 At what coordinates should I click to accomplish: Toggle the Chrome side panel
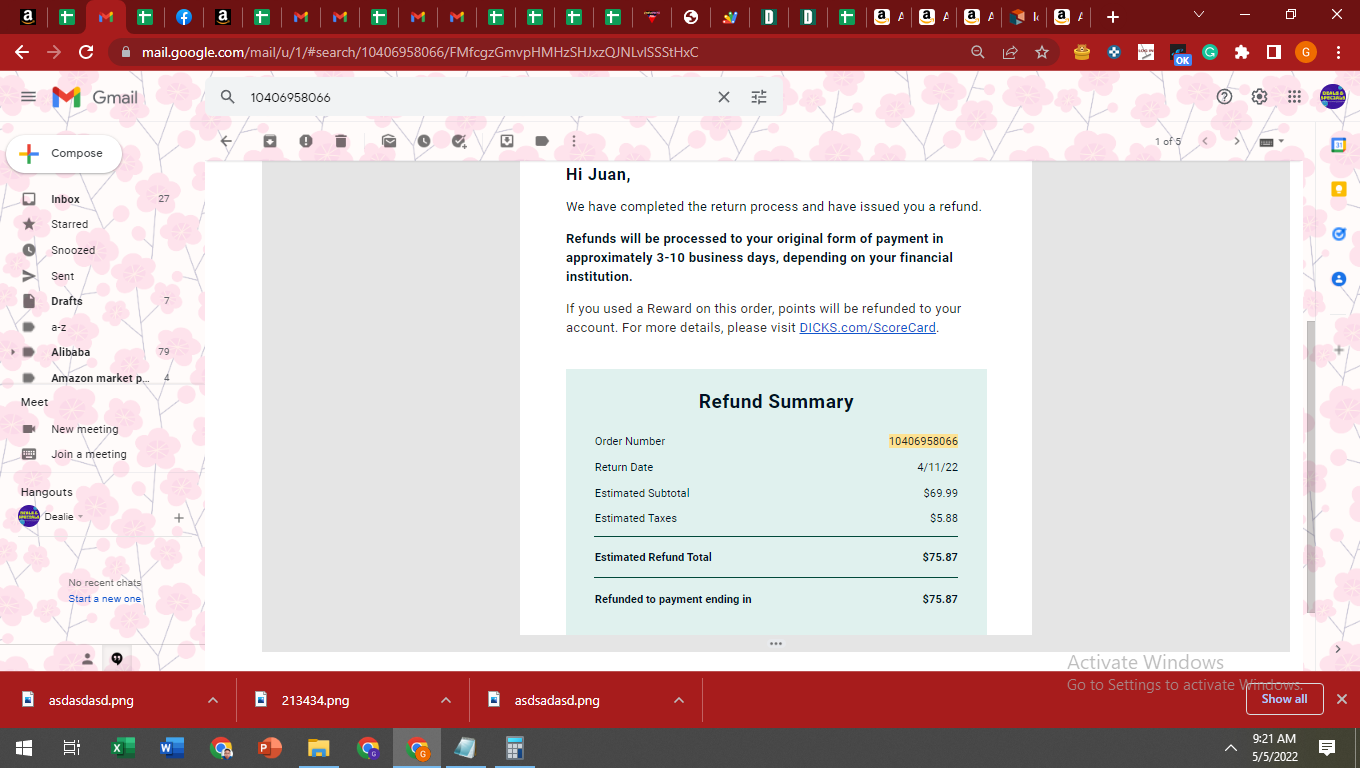pos(1274,52)
